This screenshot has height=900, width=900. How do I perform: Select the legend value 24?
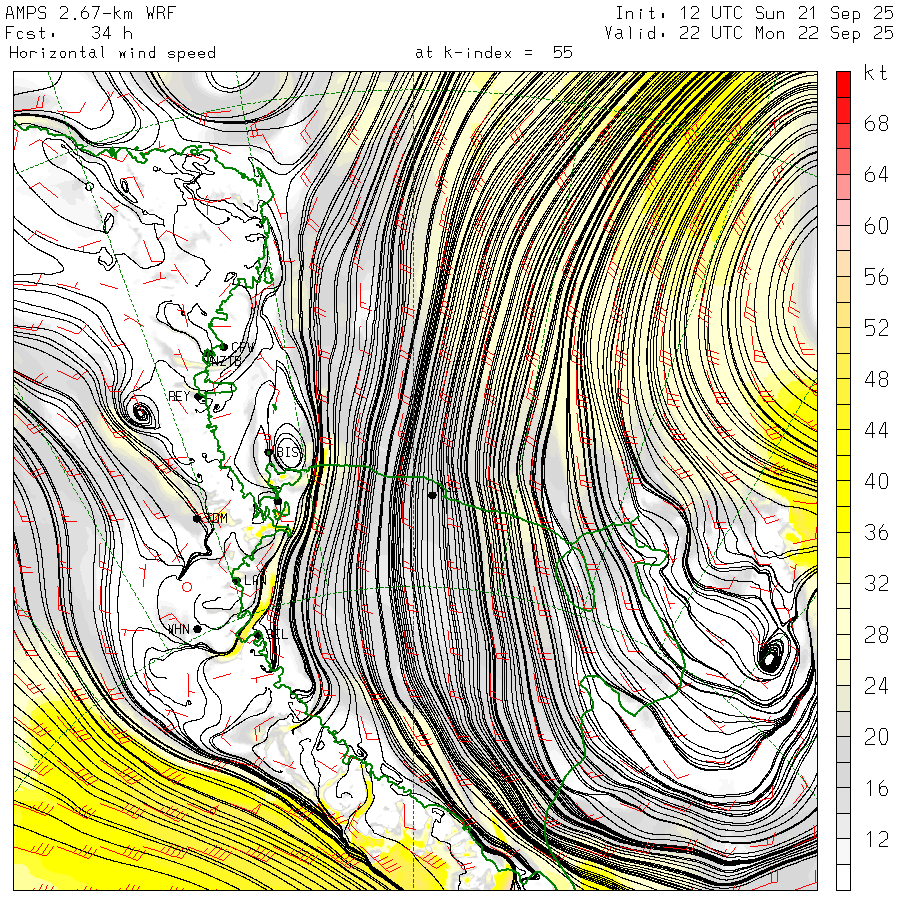(x=876, y=685)
